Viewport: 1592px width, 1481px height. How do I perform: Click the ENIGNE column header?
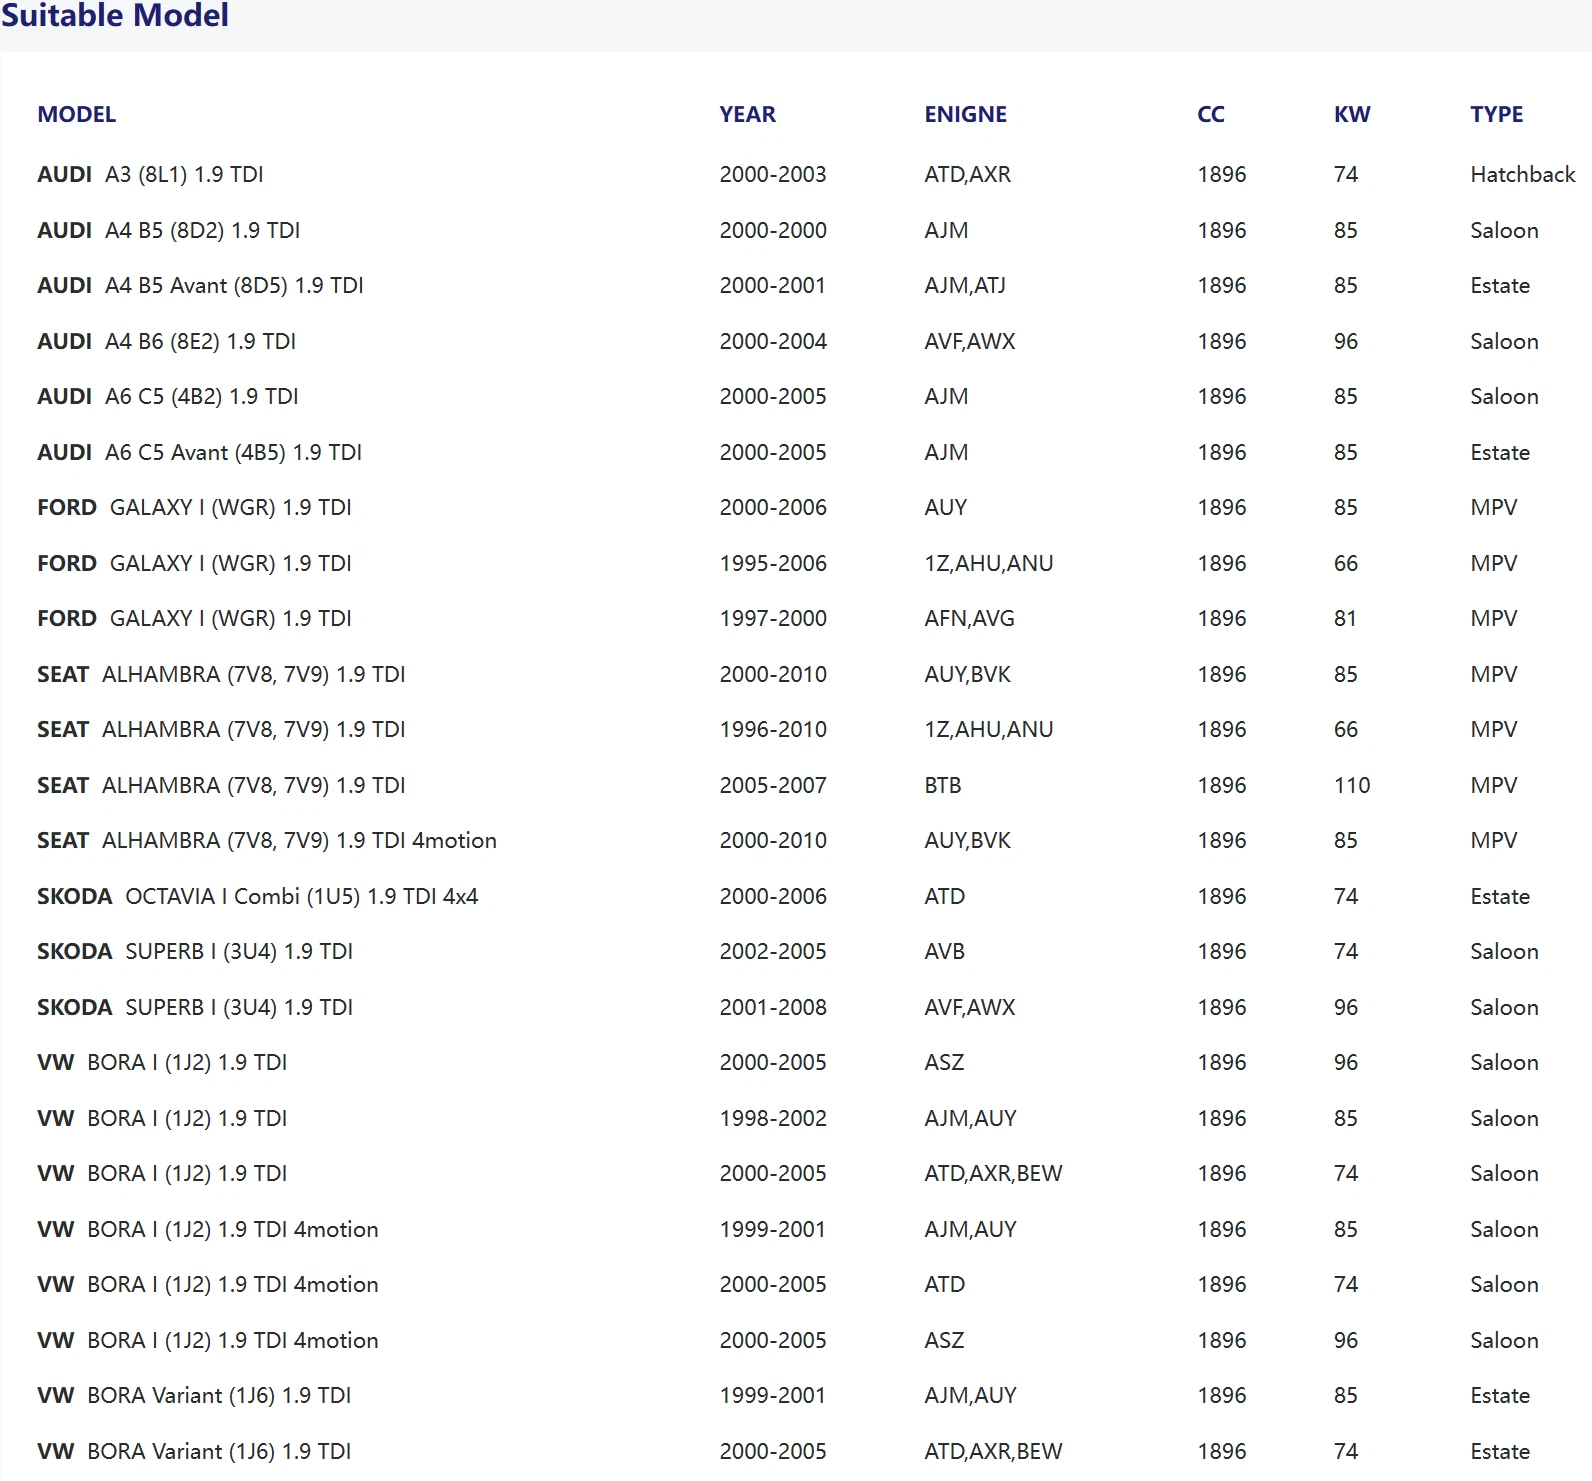[966, 114]
